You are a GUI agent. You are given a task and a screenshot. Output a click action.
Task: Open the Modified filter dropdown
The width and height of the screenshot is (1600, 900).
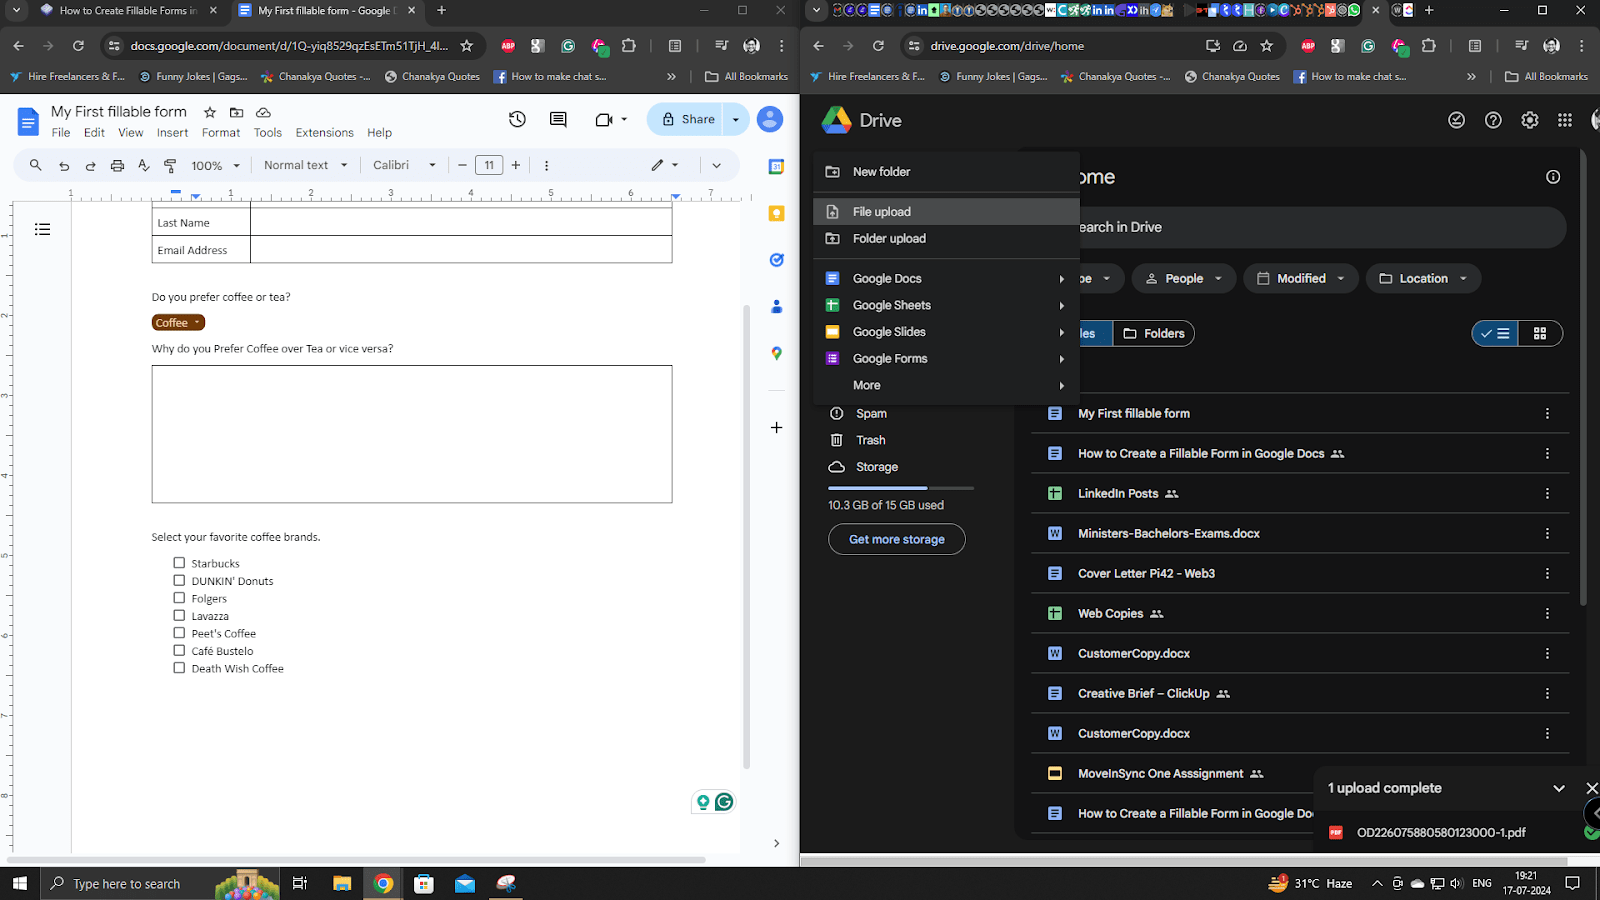pos(1299,278)
